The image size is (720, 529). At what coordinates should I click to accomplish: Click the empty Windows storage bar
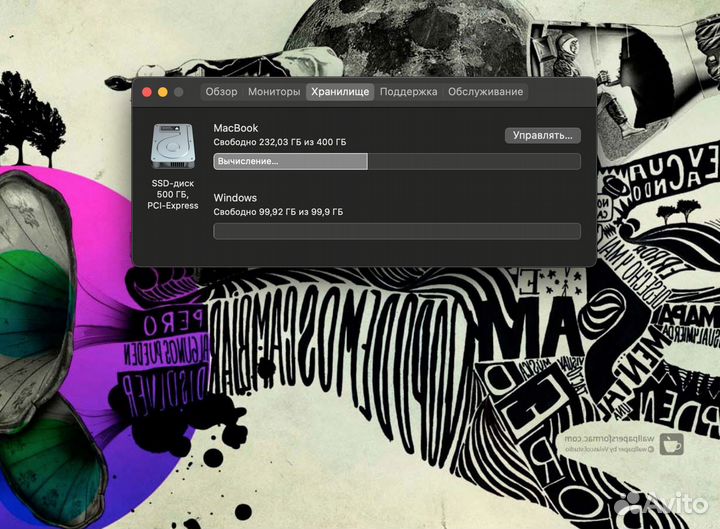click(x=396, y=231)
